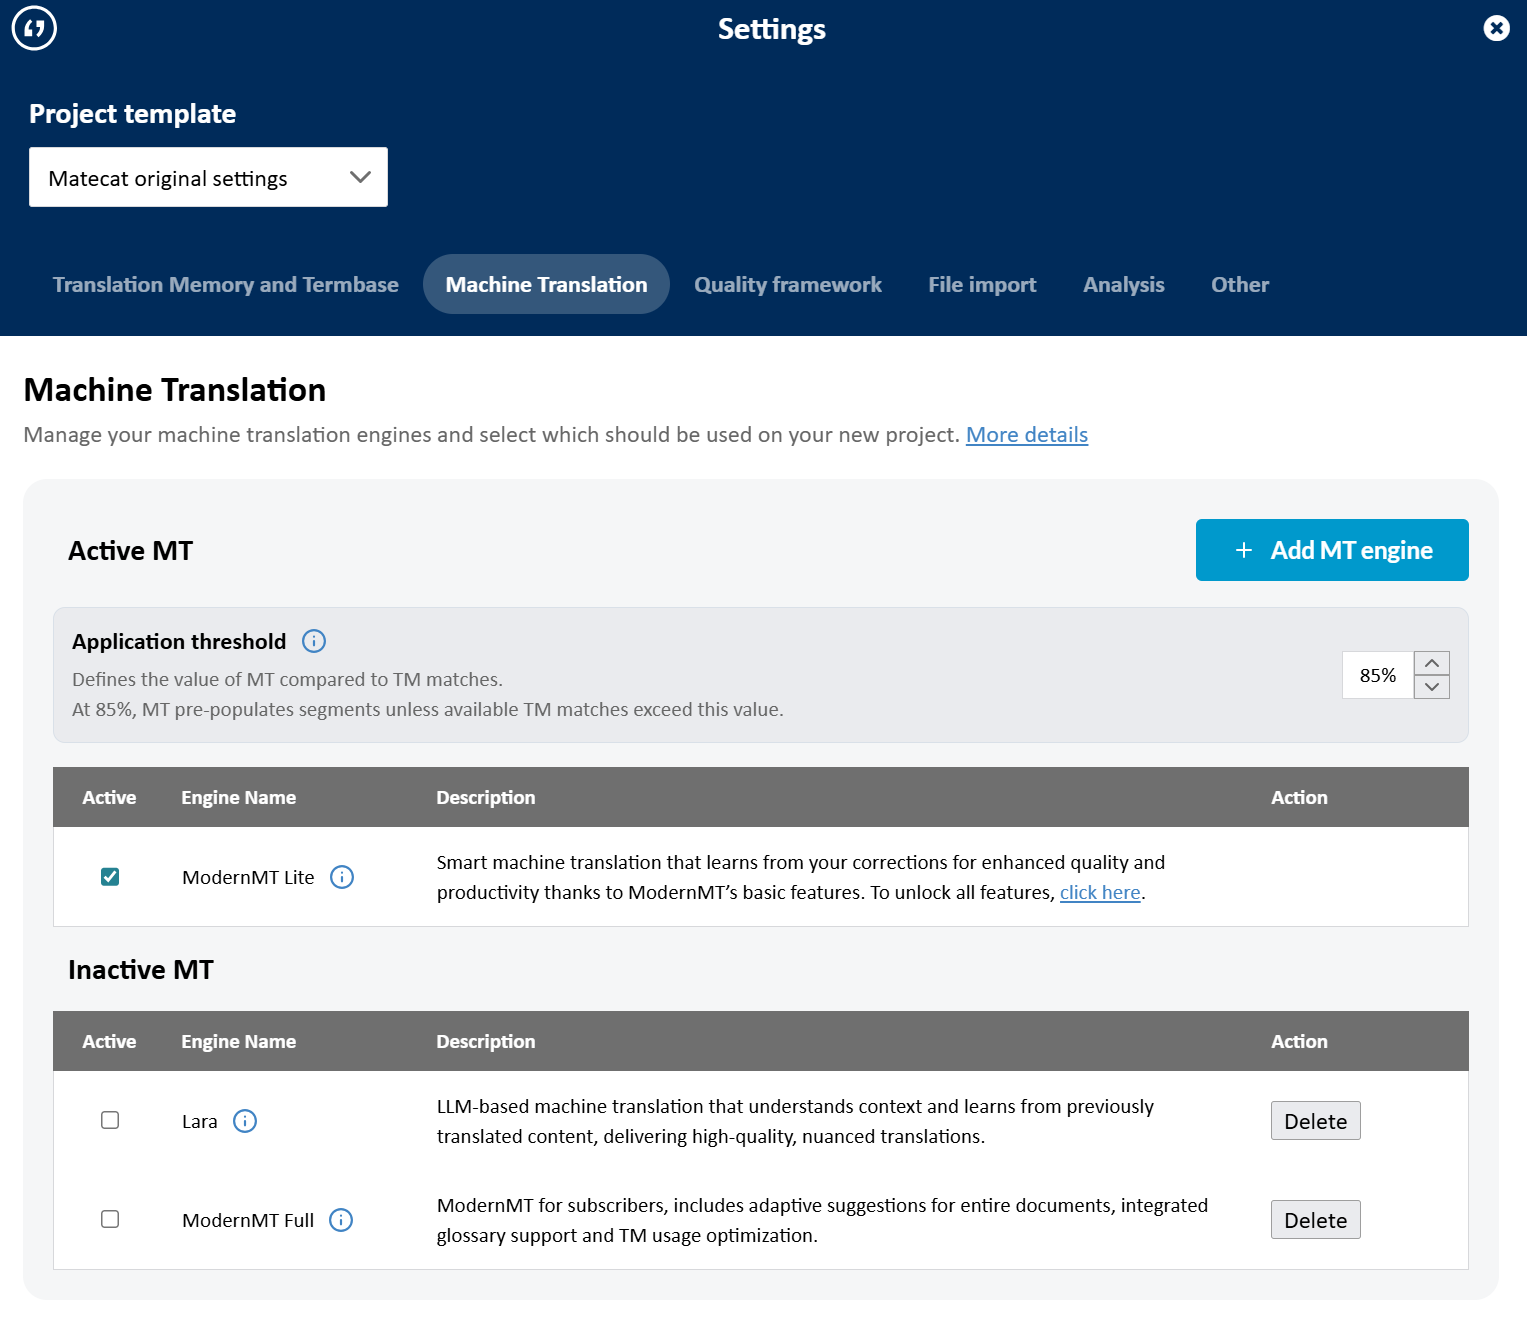This screenshot has width=1527, height=1340.
Task: Show Application threshold info icon
Action: 314,641
